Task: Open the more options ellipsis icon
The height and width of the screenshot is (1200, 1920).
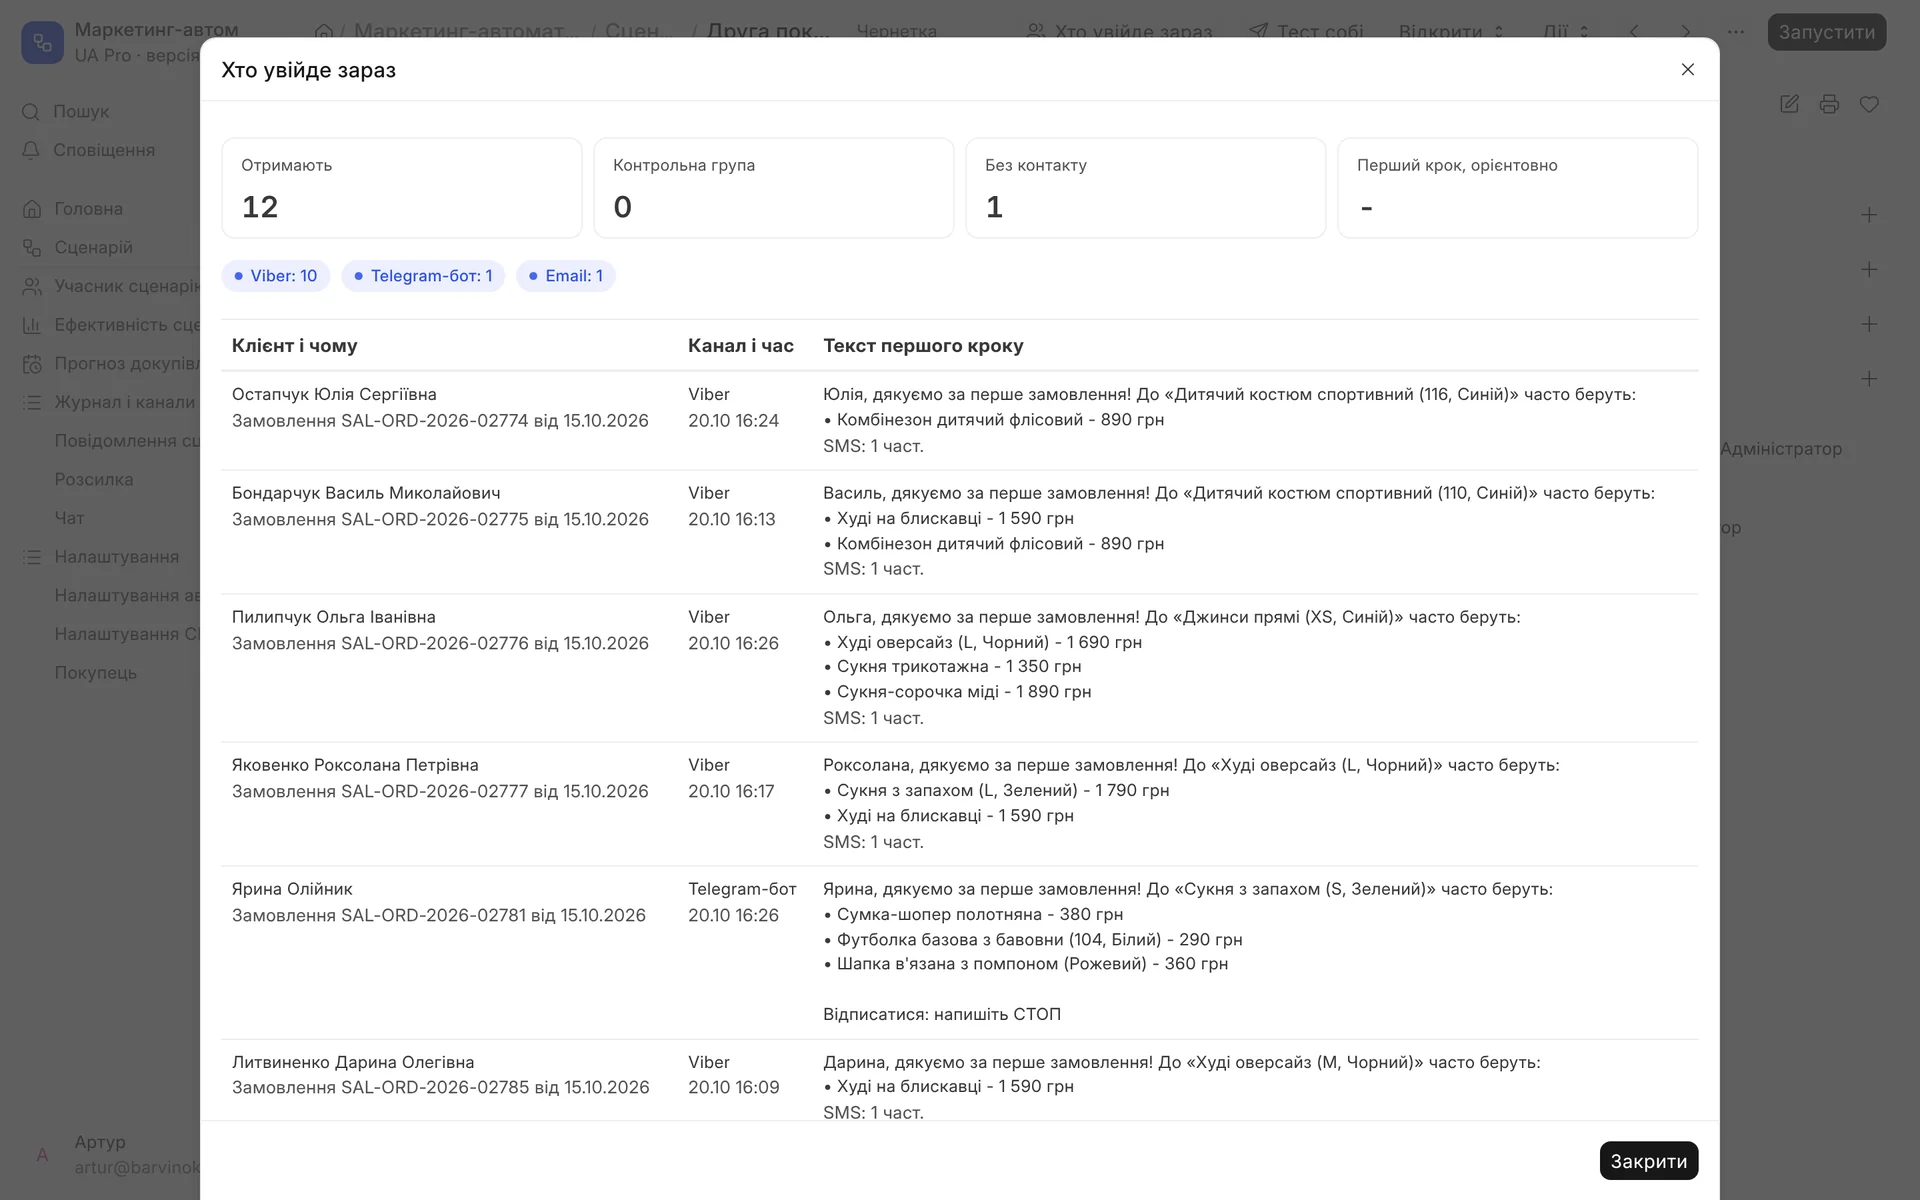Action: pyautogui.click(x=1736, y=32)
